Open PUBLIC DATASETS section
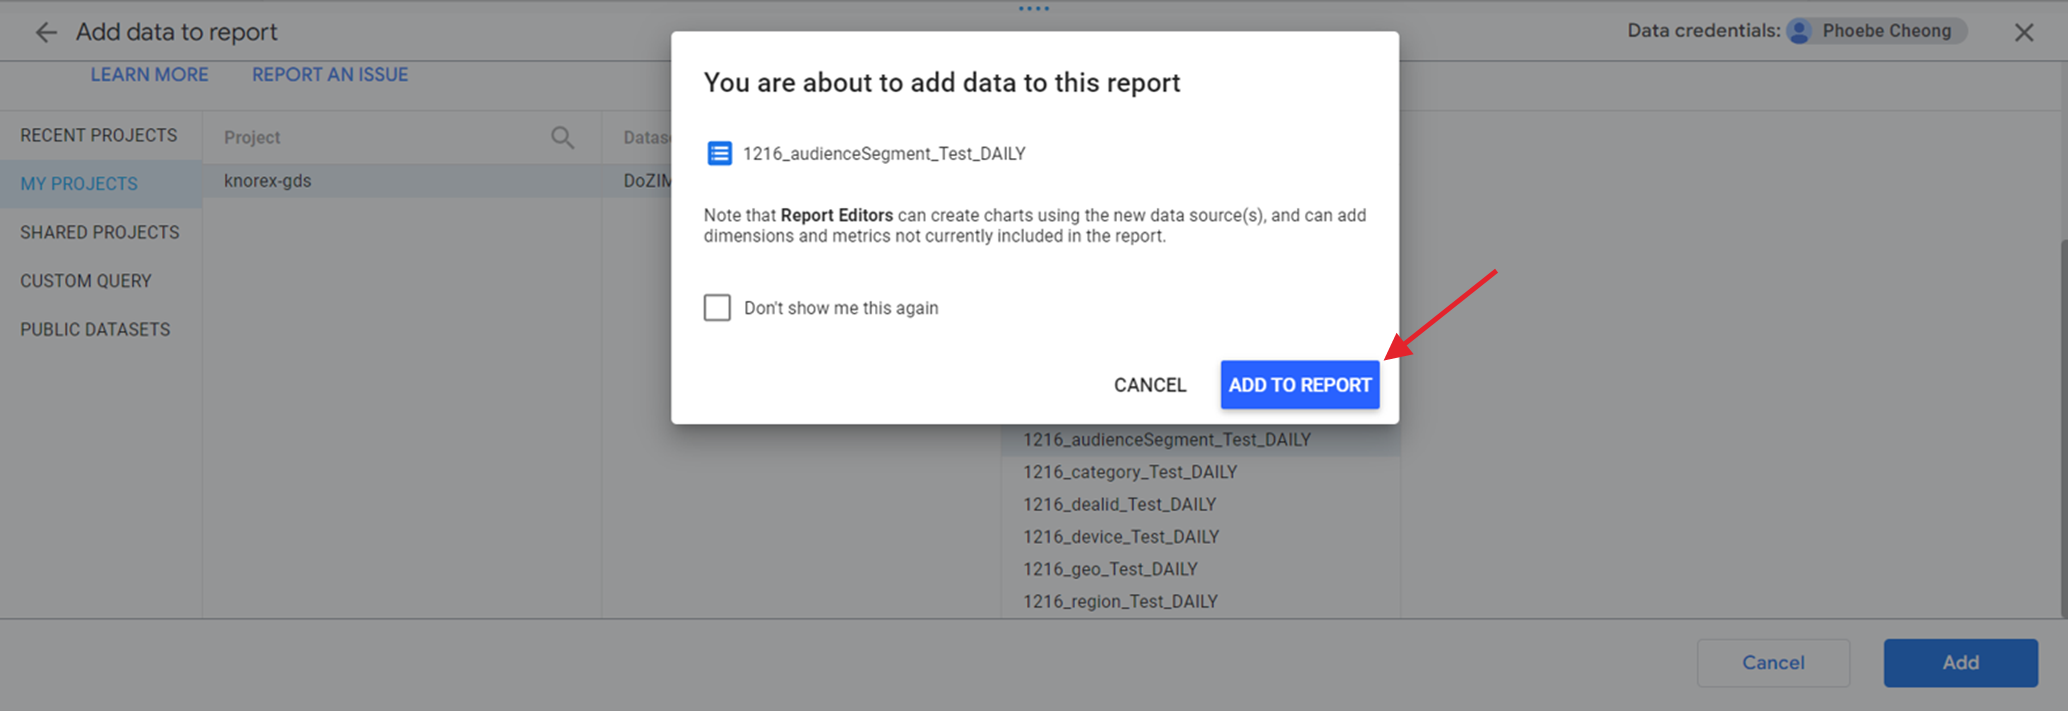 click(x=95, y=330)
